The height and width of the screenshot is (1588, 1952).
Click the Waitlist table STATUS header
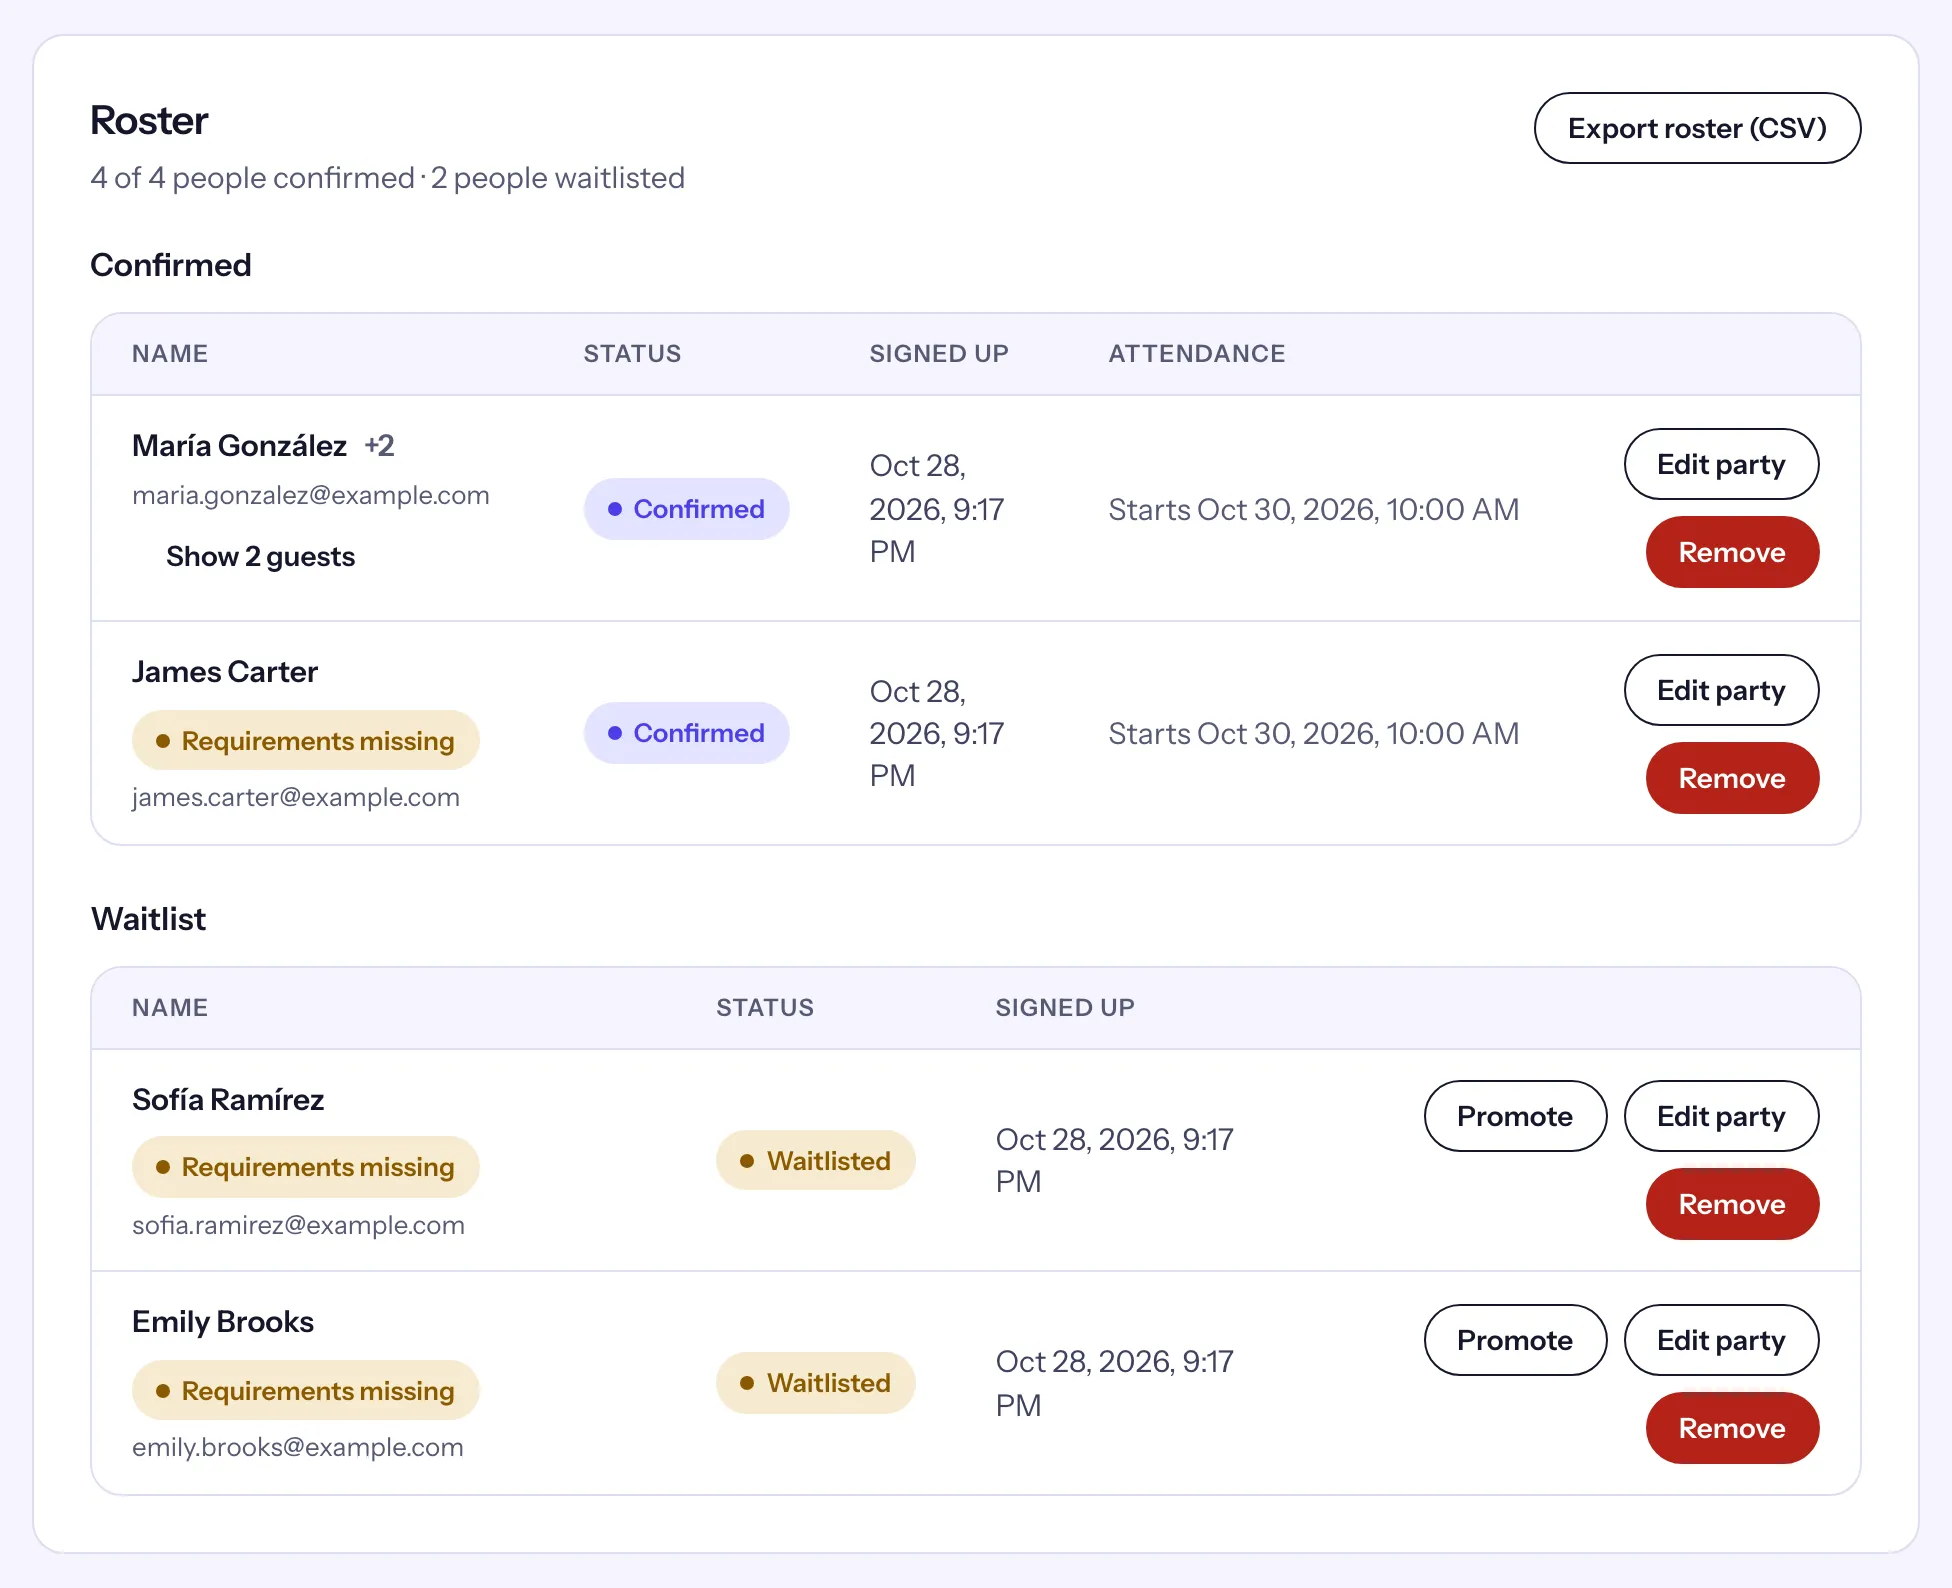point(765,1007)
